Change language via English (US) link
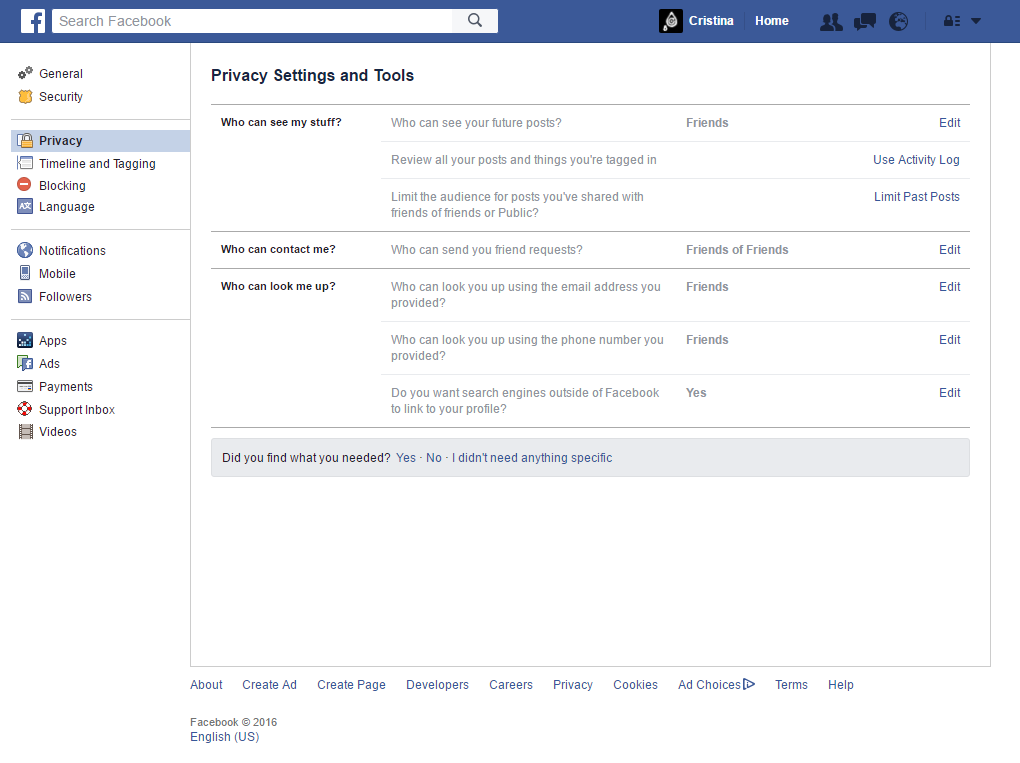The width and height of the screenshot is (1020, 763). [x=224, y=736]
